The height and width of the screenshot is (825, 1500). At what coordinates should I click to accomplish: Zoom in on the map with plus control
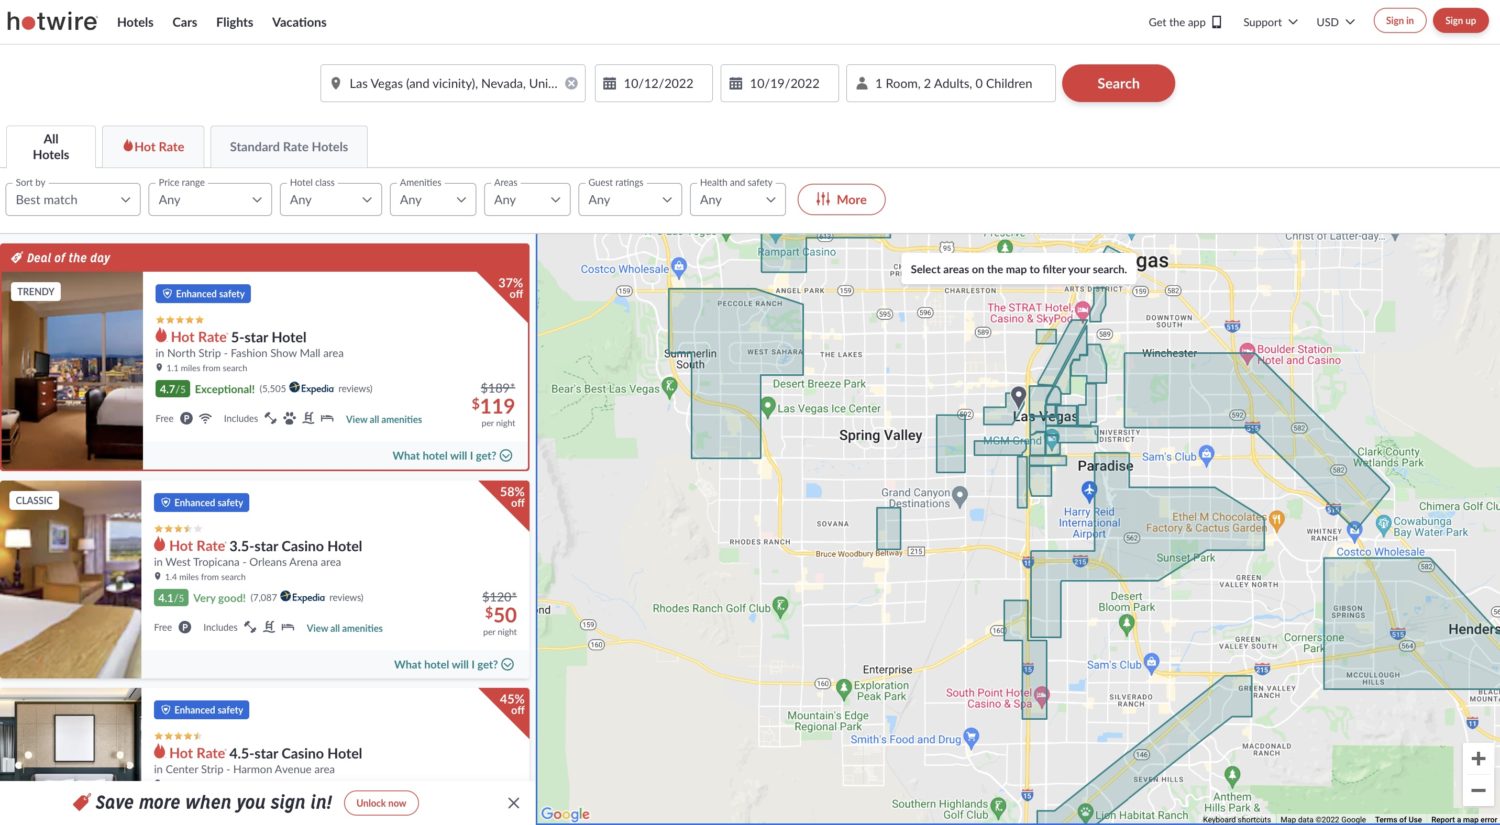[1478, 758]
